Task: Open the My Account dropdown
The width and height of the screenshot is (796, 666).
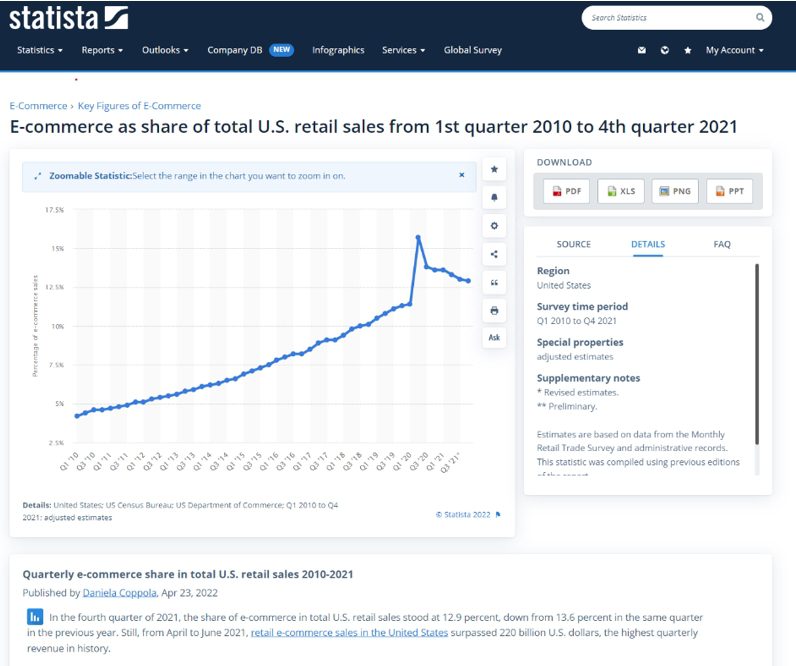Action: coord(734,50)
